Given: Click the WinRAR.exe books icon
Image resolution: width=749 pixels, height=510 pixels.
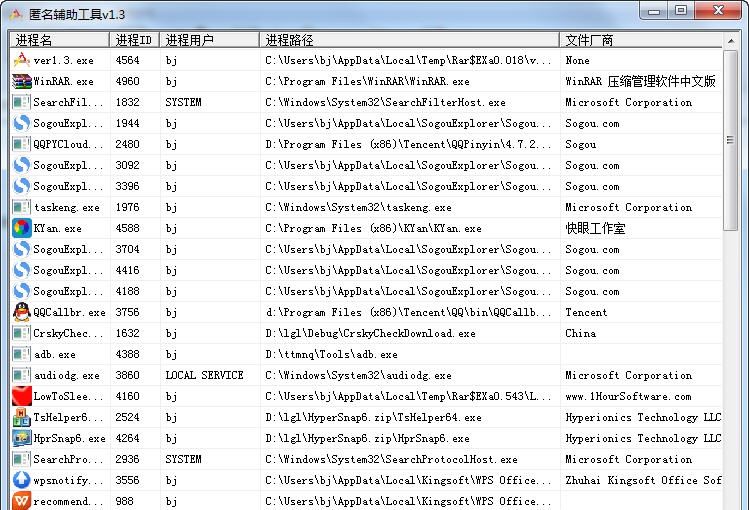Looking at the screenshot, I should (21, 81).
